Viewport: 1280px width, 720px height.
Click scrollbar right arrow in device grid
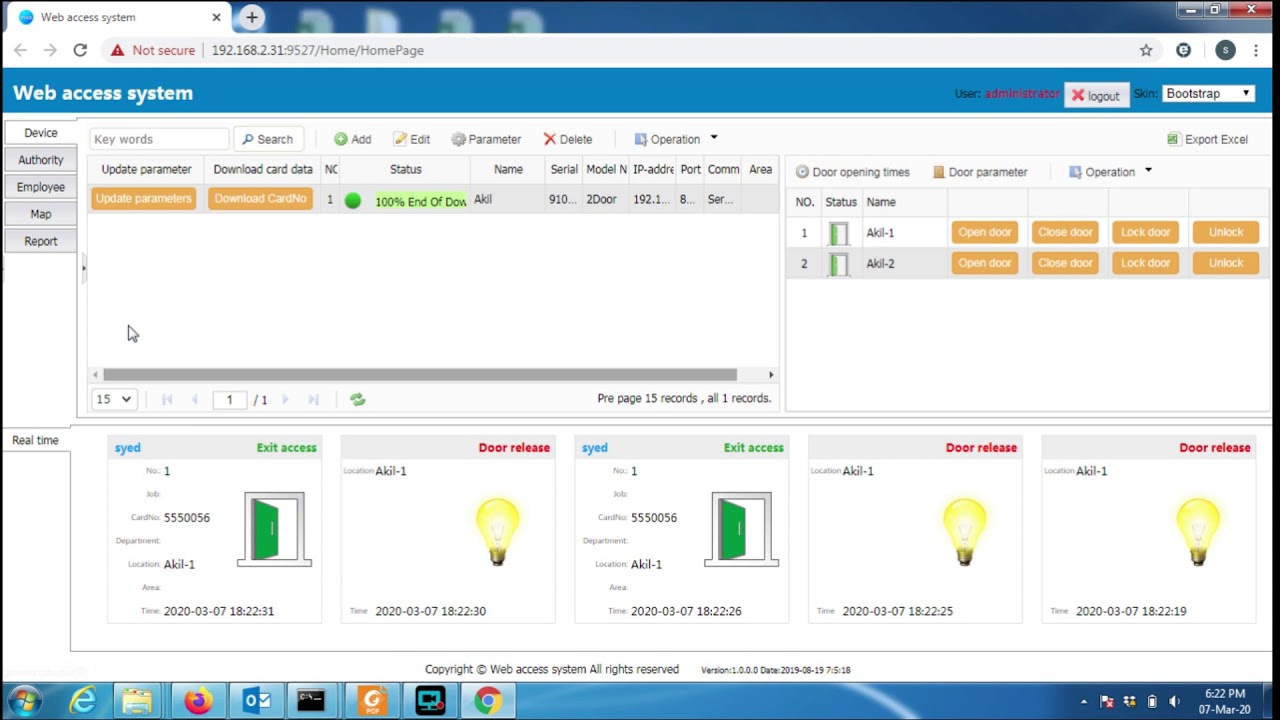coord(771,374)
